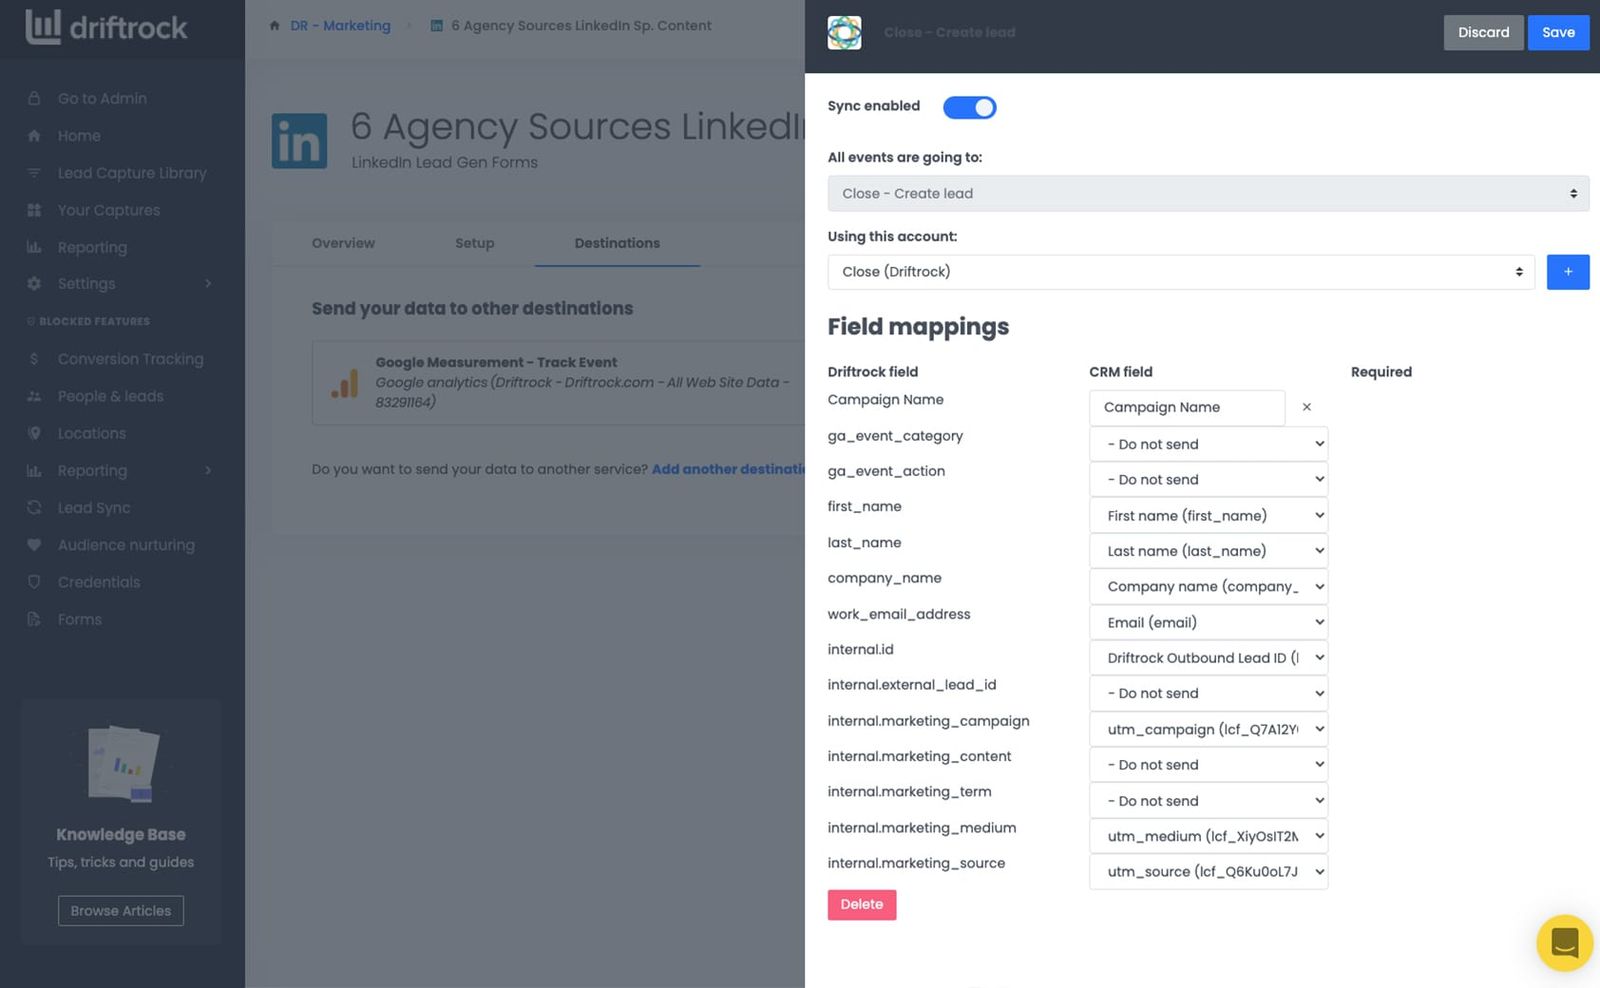This screenshot has height=988, width=1600.
Task: Open the 'Close (Driftrock)' account dropdown
Action: (1180, 272)
